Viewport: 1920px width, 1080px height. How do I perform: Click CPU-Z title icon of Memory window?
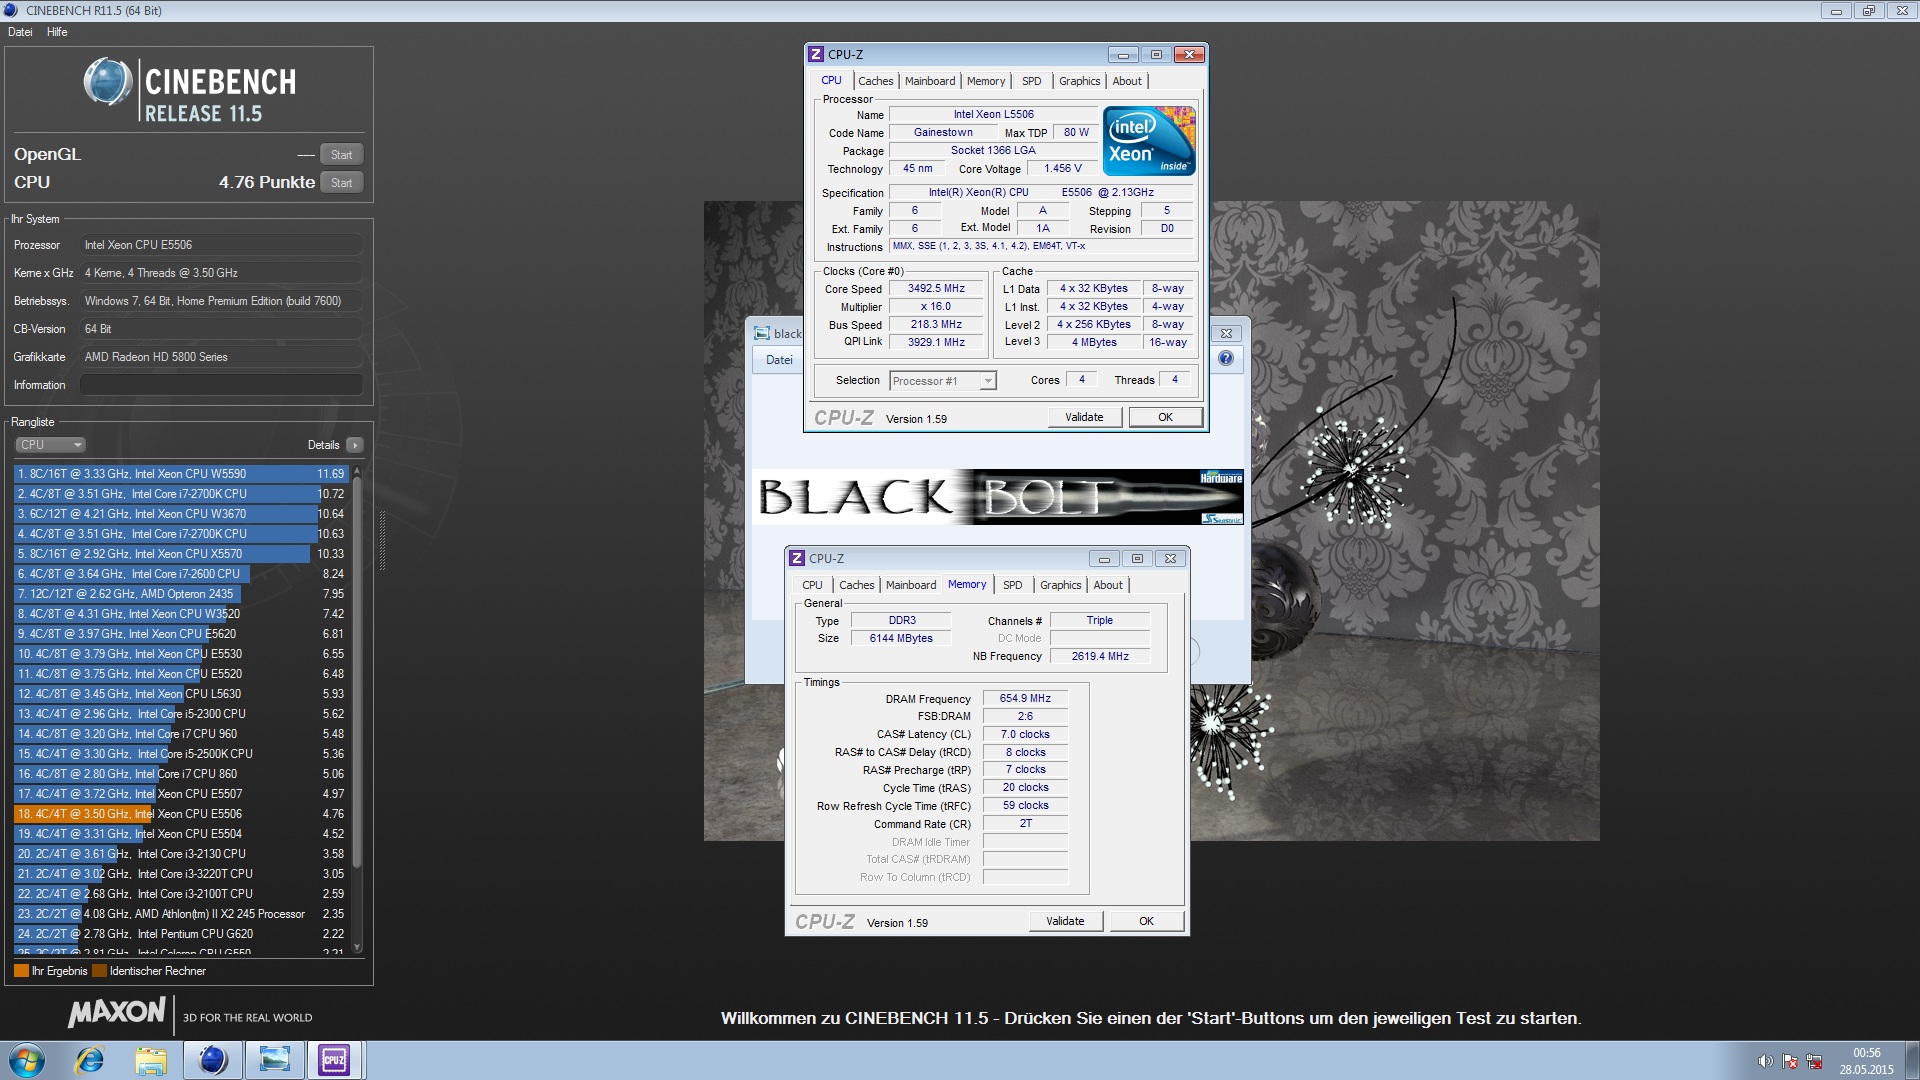(x=797, y=559)
